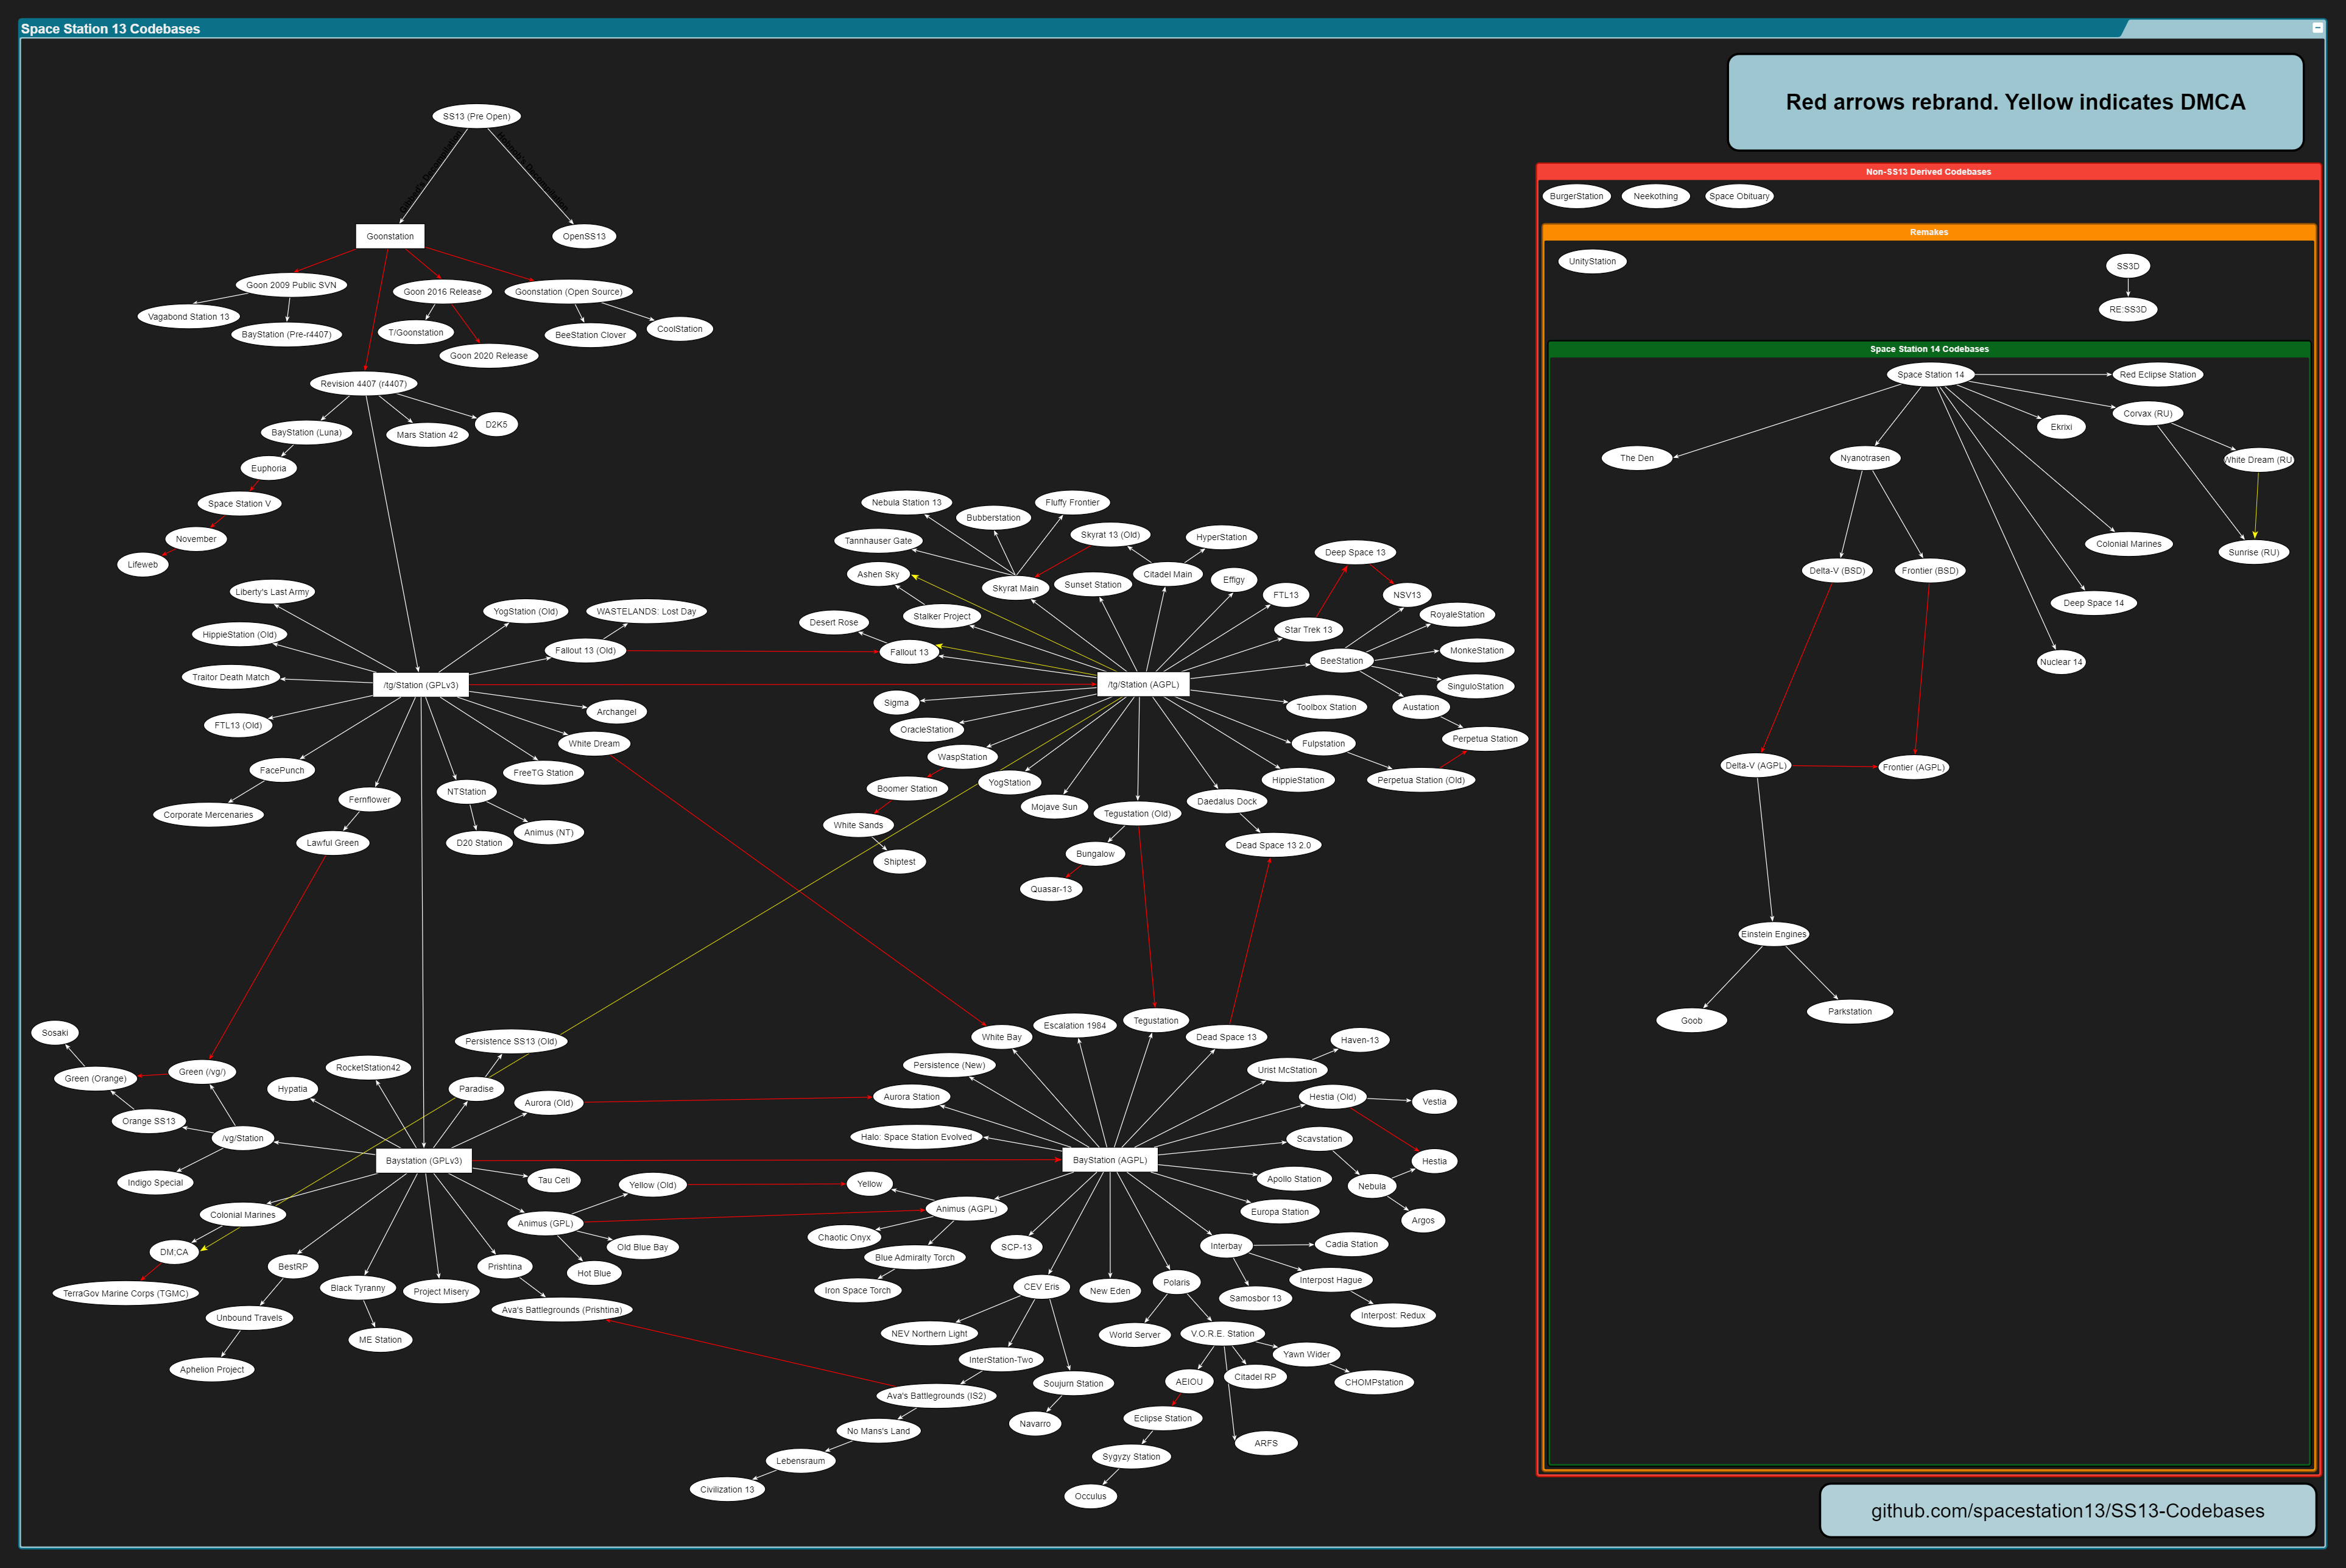Click the TerraGov Marine Corps (TGMC) node
Screen dimensions: 2346x1568
(126, 1293)
